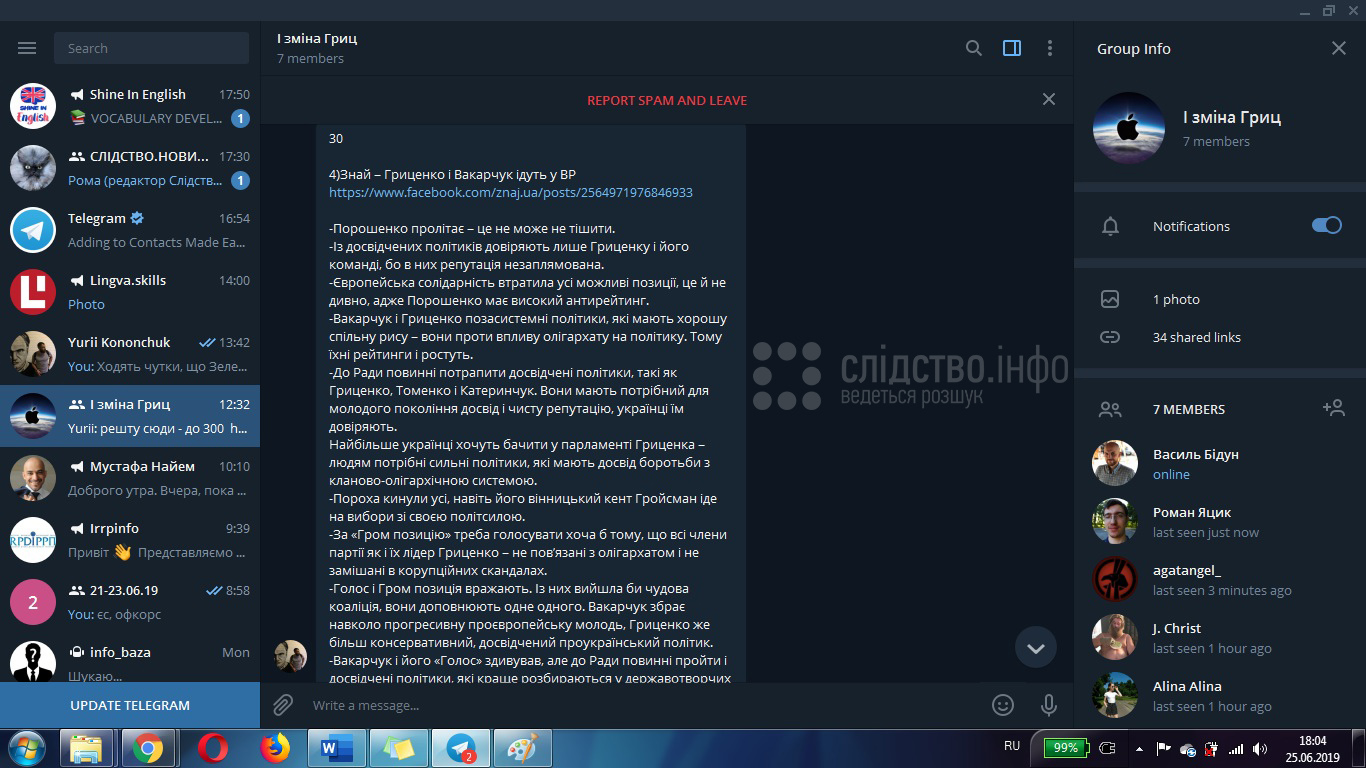The height and width of the screenshot is (768, 1366).
Task: Launch Opera from the taskbar
Action: (x=212, y=748)
